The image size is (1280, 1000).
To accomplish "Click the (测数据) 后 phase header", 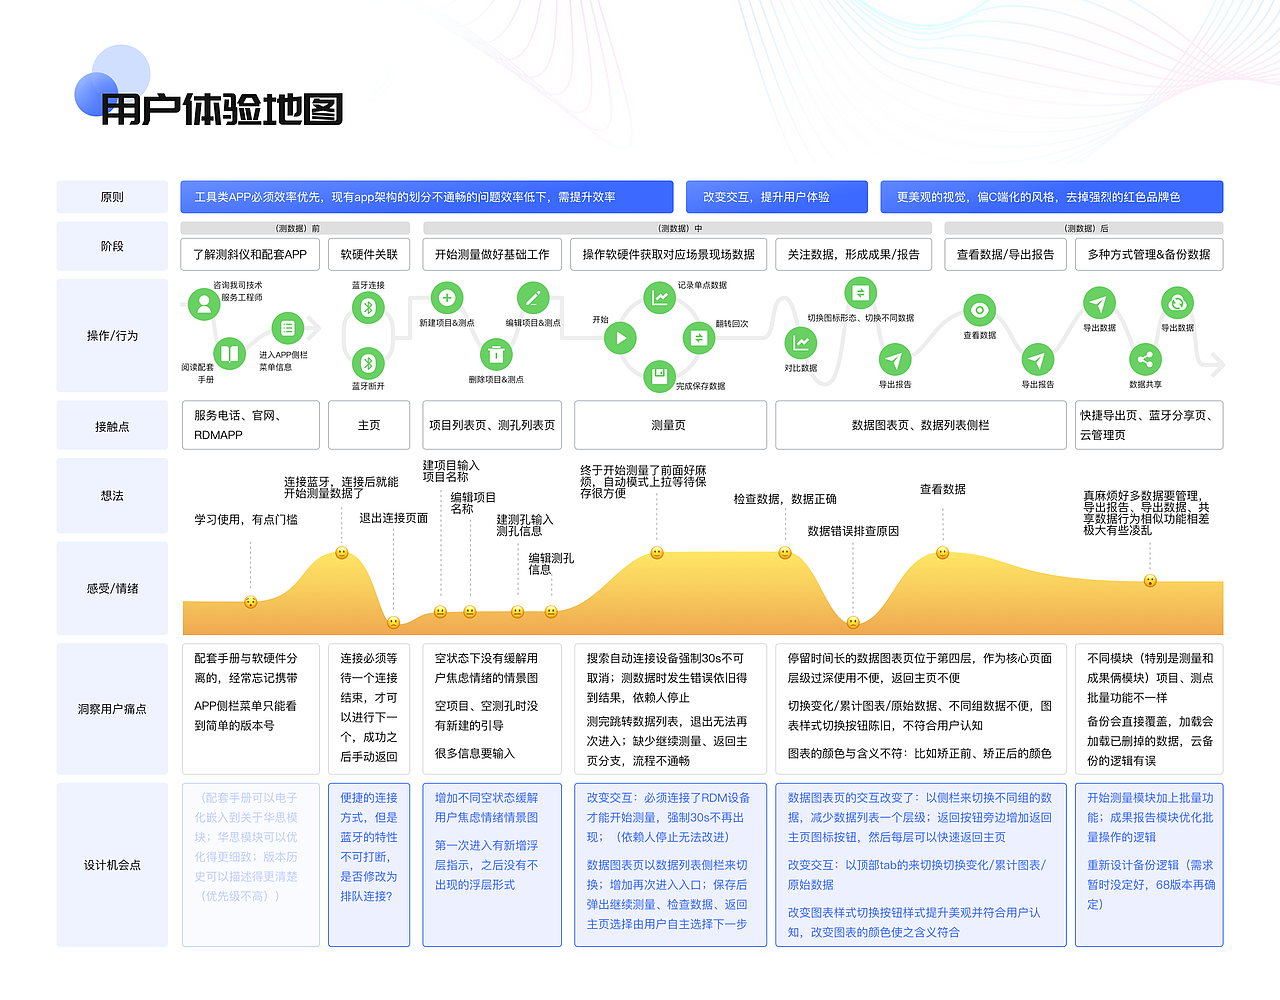I will pos(1086,228).
